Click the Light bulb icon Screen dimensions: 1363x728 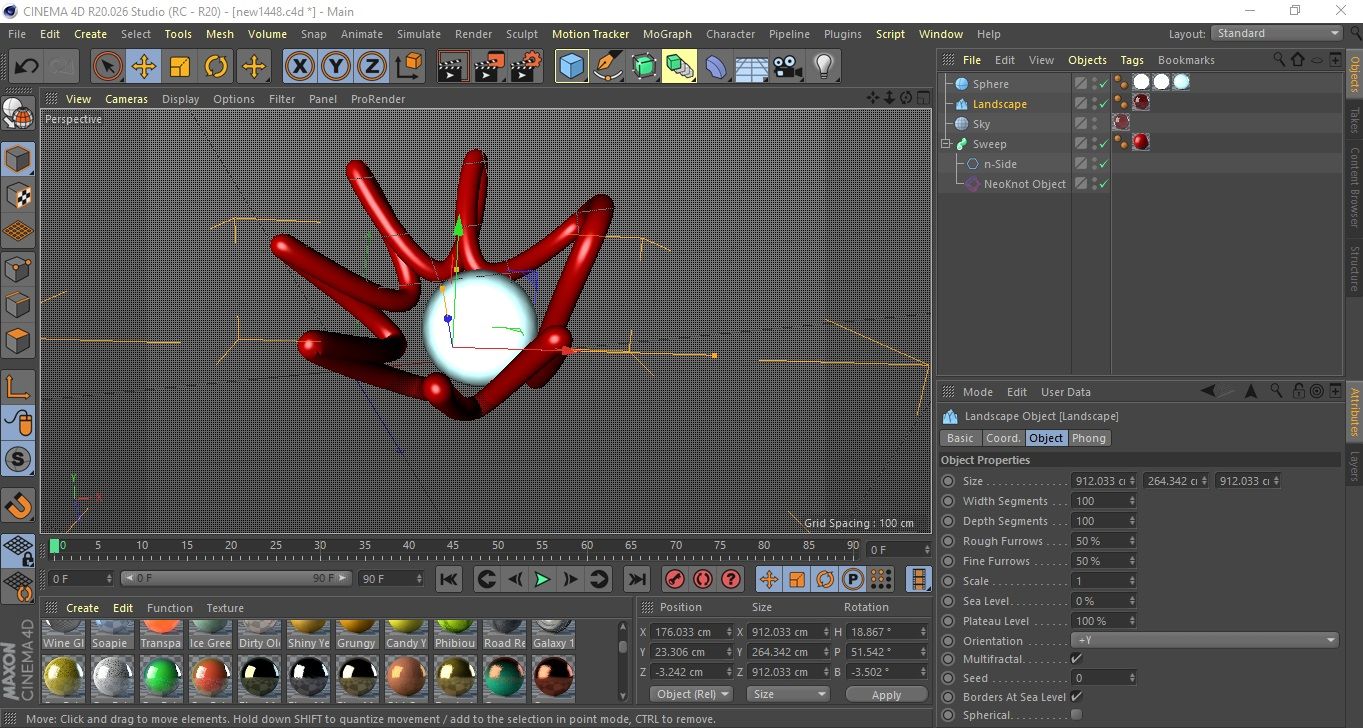coord(823,67)
